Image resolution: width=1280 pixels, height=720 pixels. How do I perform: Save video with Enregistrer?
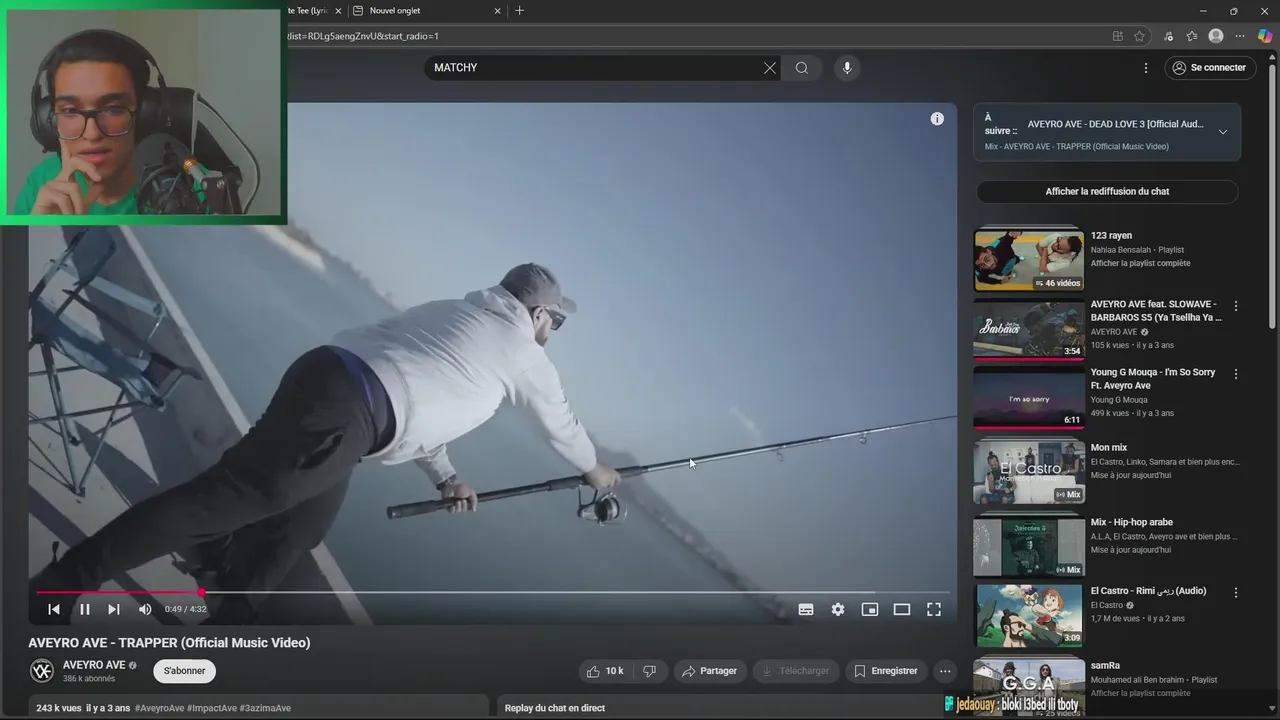[886, 671]
